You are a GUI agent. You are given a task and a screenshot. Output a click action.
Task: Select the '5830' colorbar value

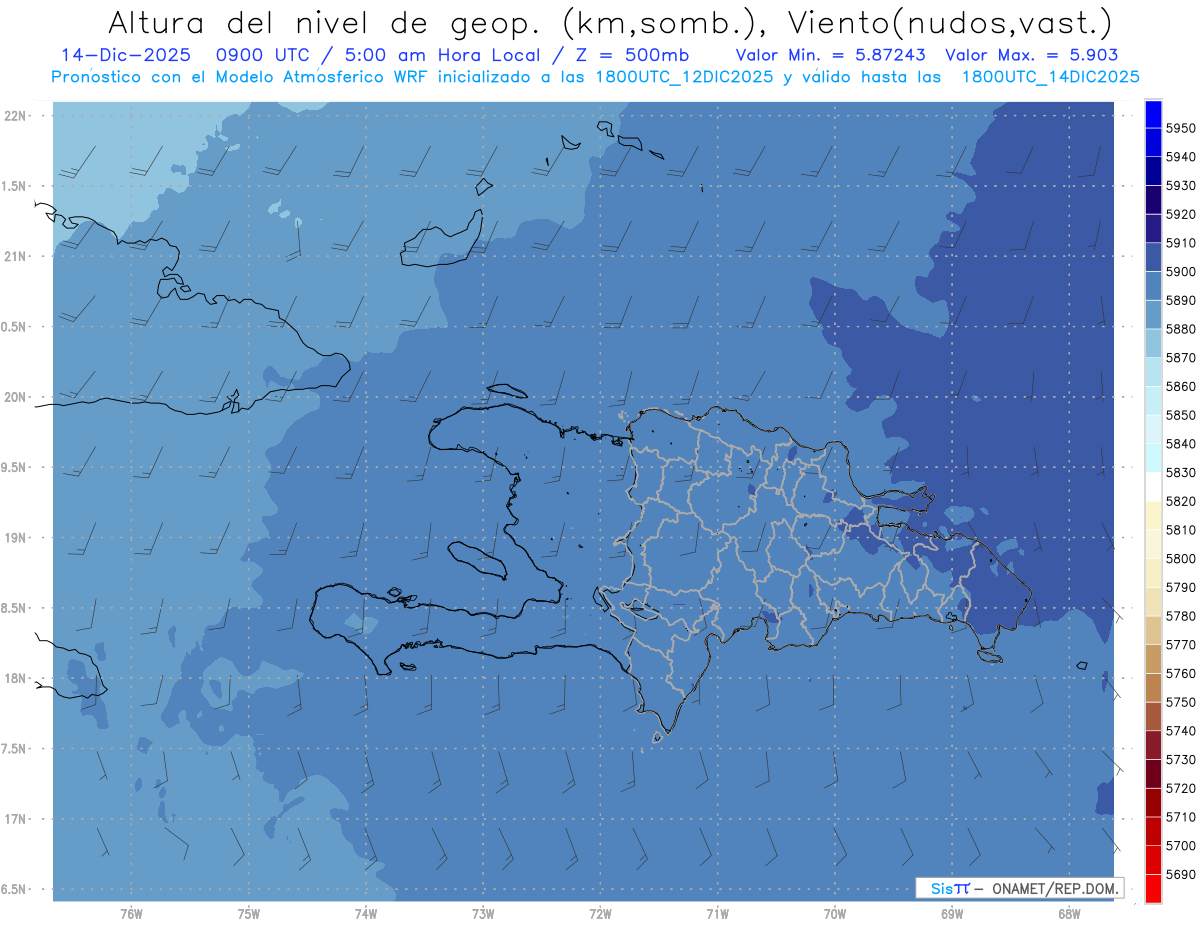pyautogui.click(x=1180, y=473)
